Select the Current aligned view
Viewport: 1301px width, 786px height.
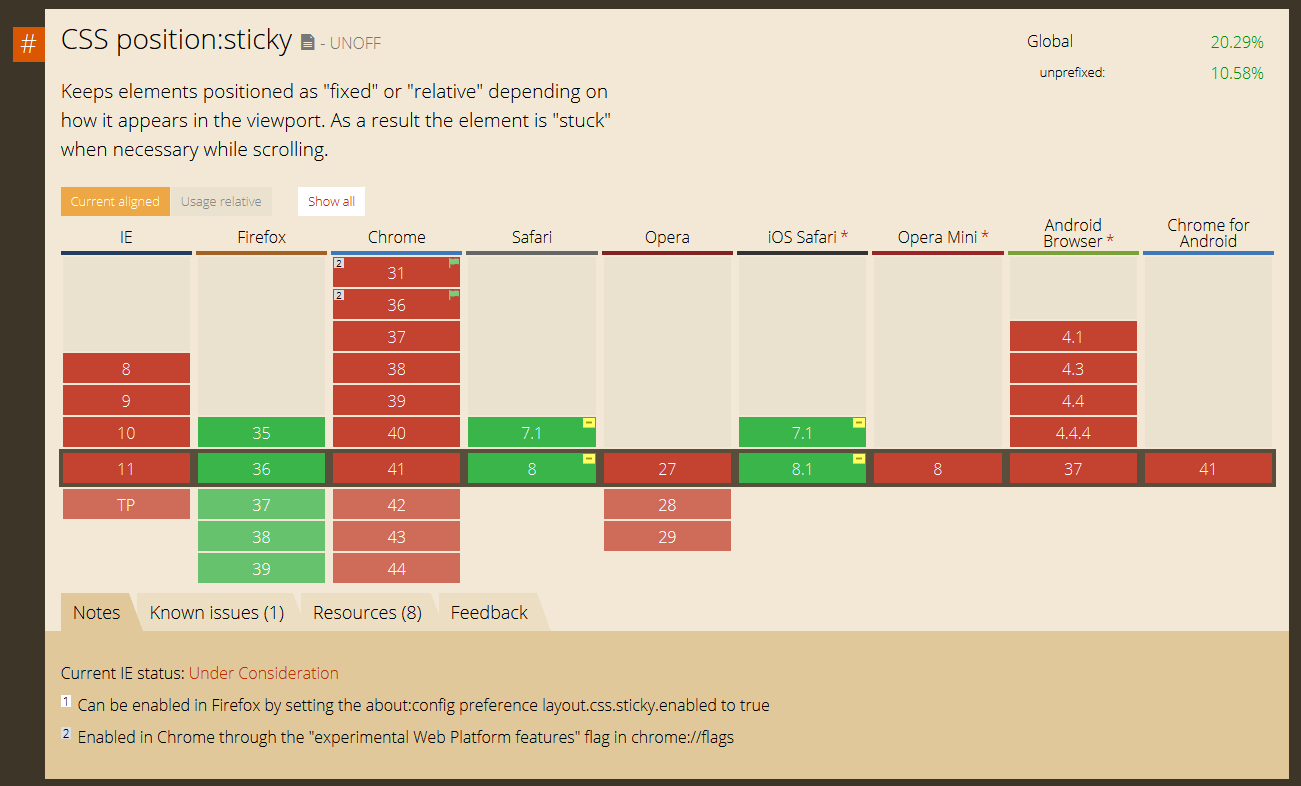pyautogui.click(x=115, y=201)
